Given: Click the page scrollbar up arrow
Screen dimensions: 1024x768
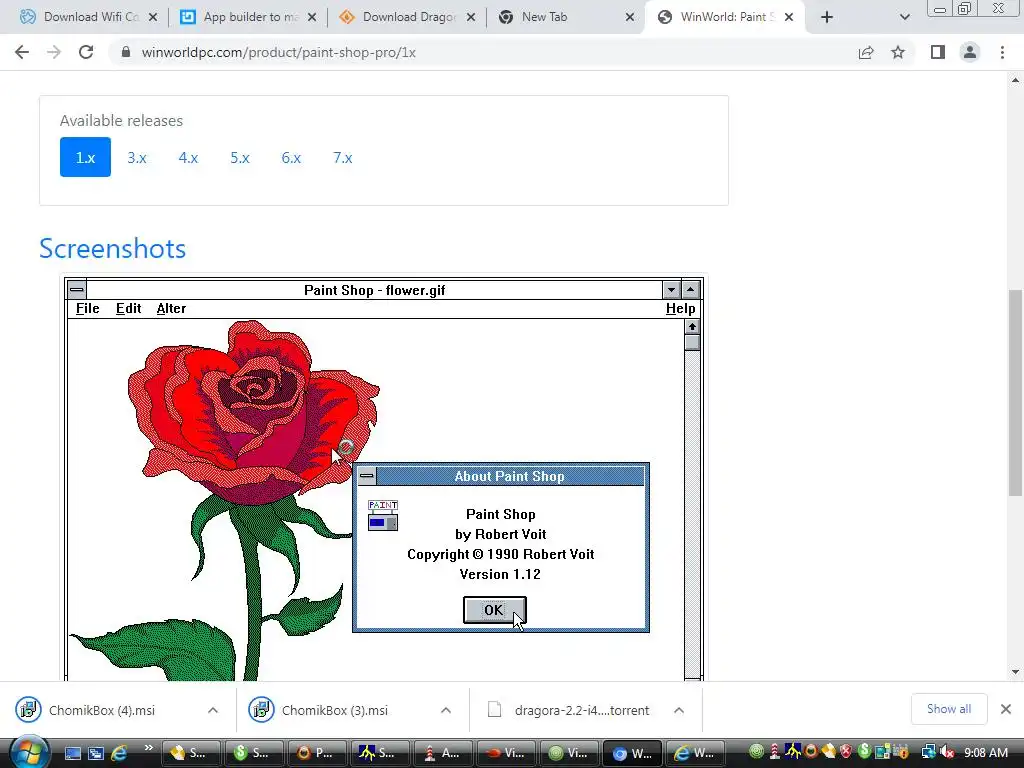Looking at the screenshot, I should click(1015, 80).
